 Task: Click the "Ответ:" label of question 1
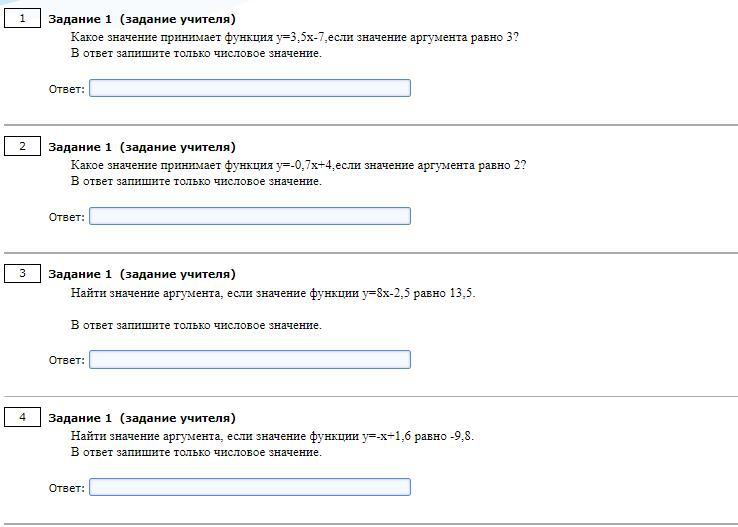[x=66, y=89]
